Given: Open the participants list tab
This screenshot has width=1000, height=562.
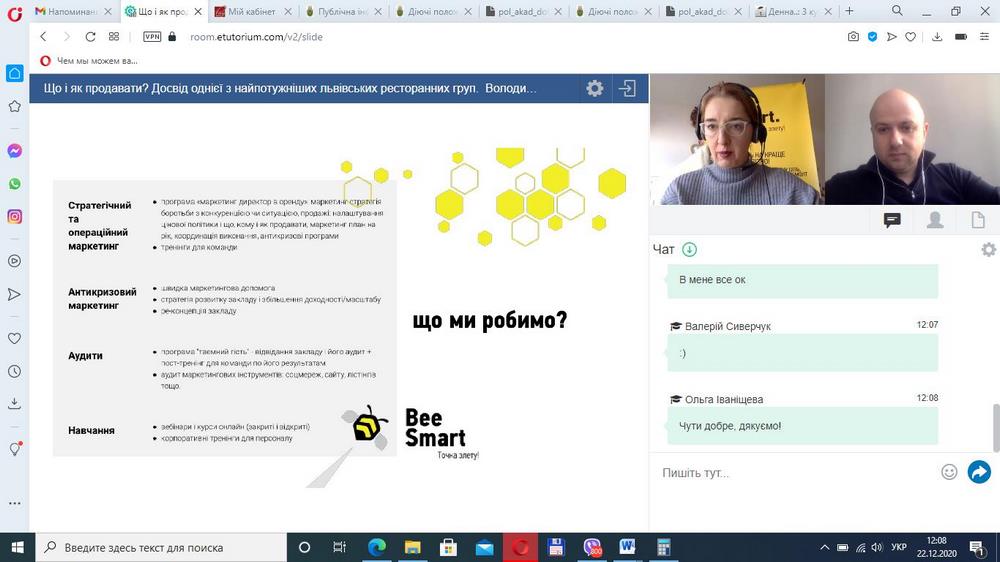Looking at the screenshot, I should click(x=935, y=220).
